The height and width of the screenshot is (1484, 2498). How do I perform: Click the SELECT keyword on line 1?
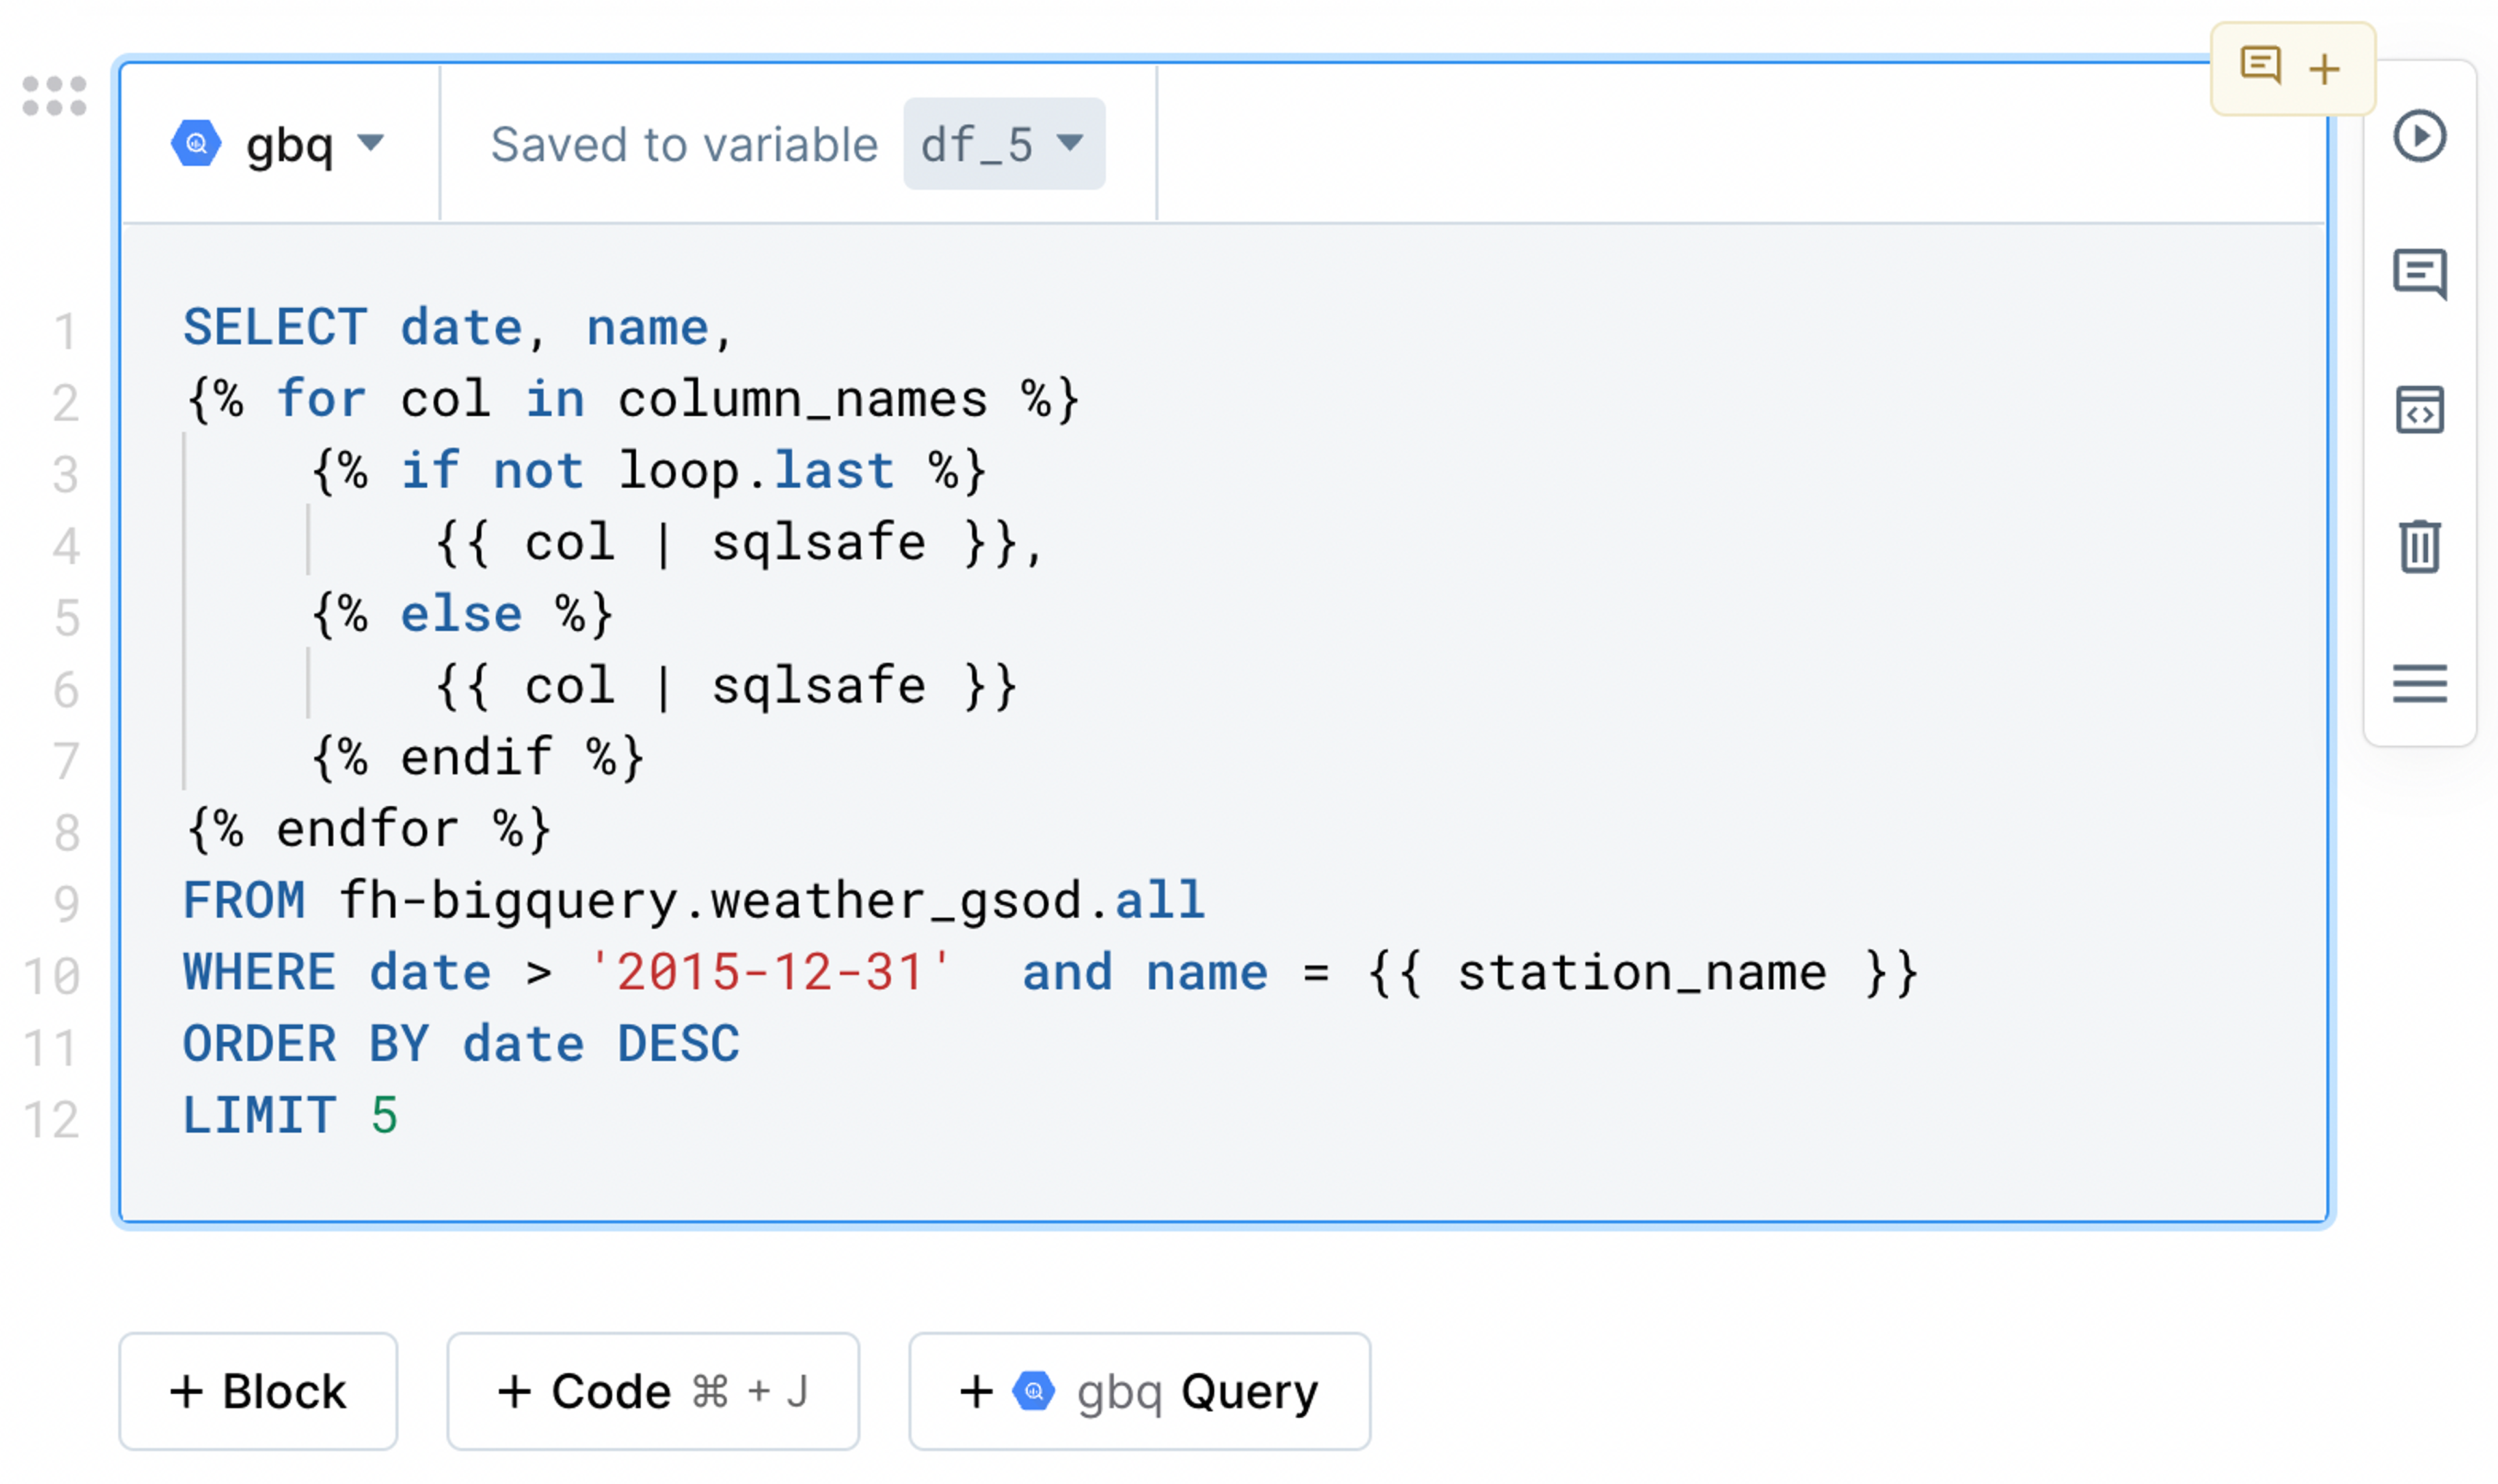pos(275,328)
